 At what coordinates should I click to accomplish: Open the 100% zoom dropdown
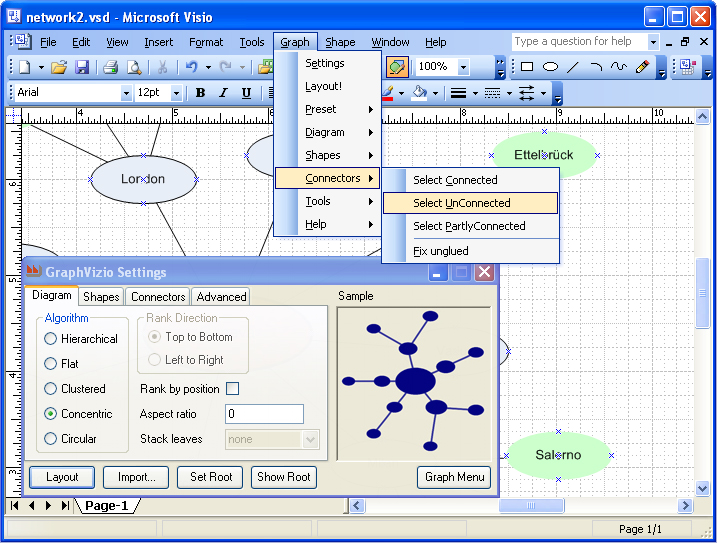464,67
